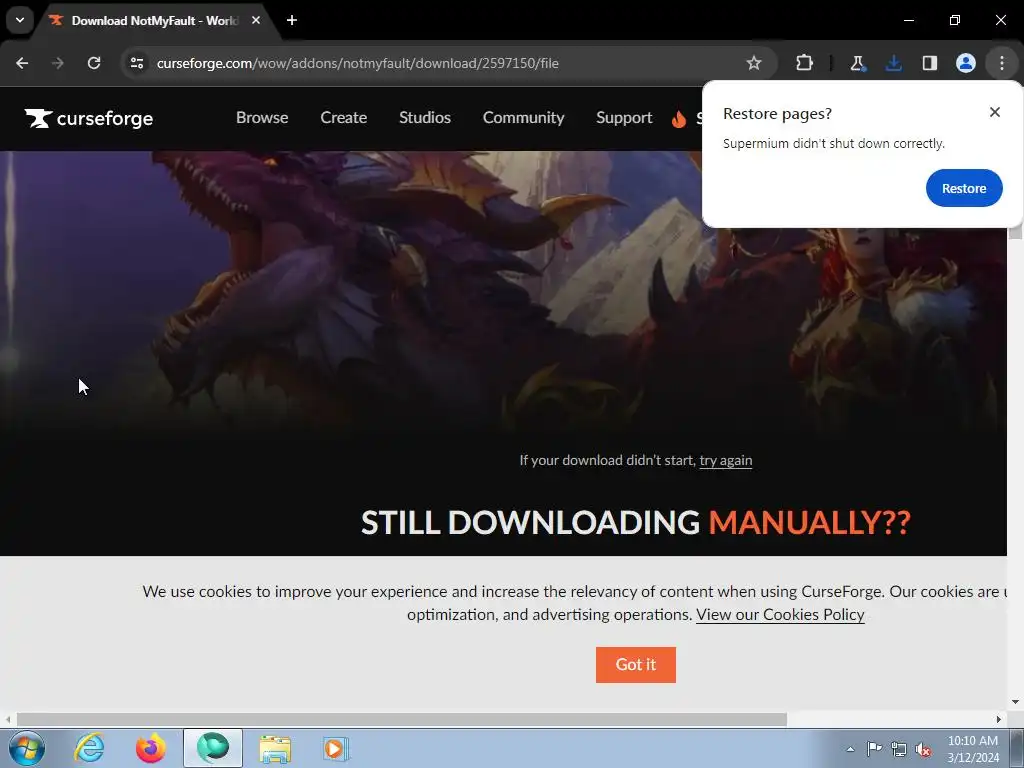Open the taskbar clock and date
Image resolution: width=1024 pixels, height=768 pixels.
972,749
